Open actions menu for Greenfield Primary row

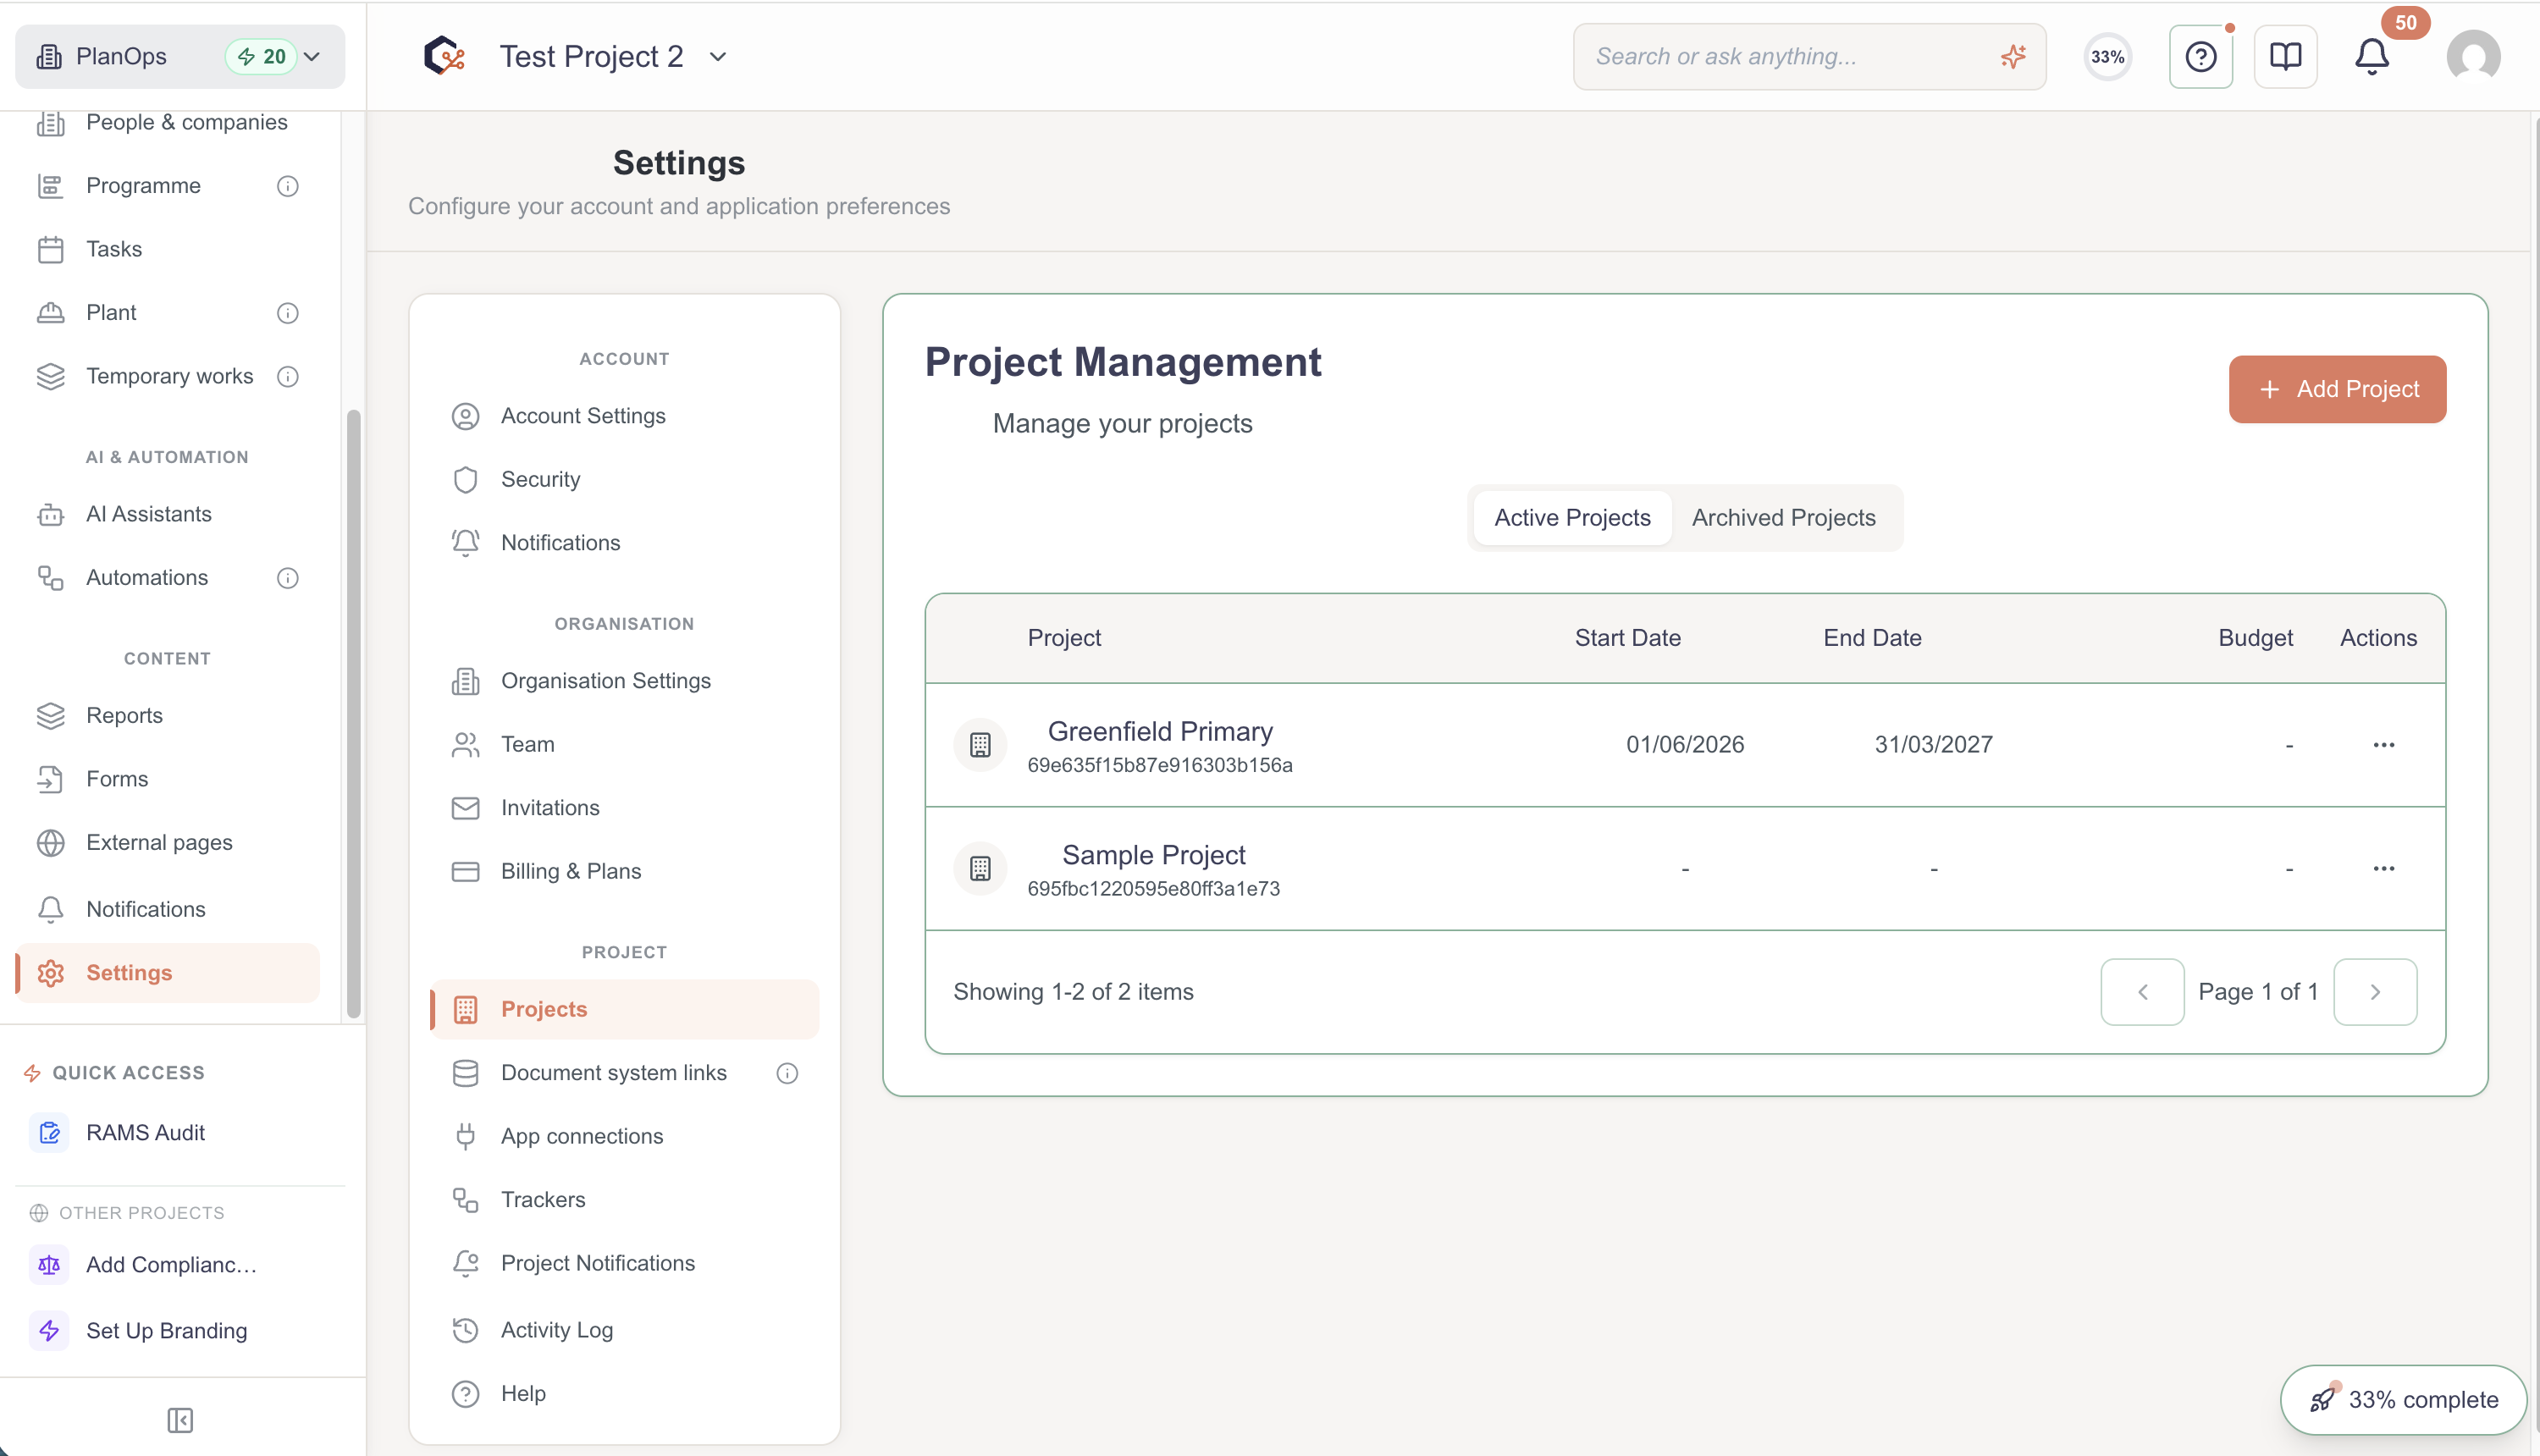point(2384,745)
